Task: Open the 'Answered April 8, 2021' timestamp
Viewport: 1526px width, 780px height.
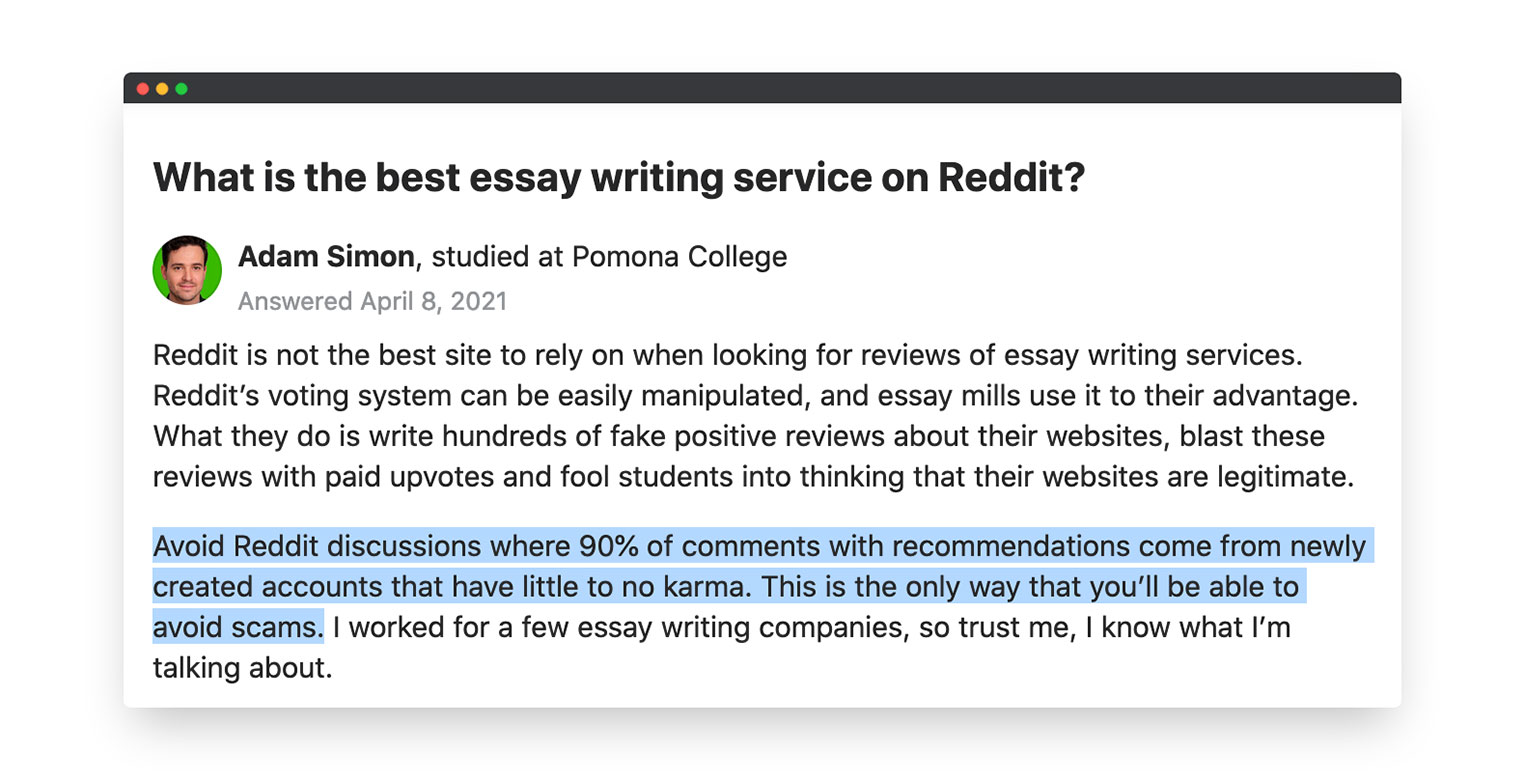Action: click(372, 301)
